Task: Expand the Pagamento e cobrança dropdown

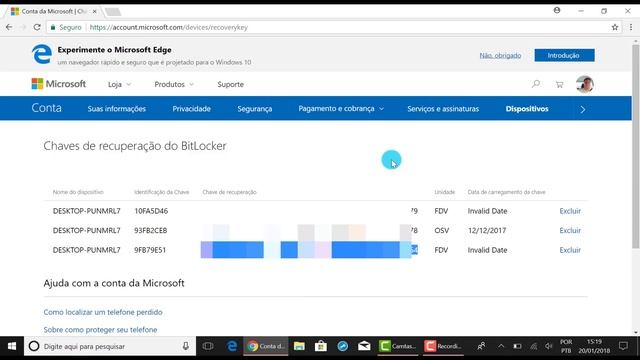Action: click(341, 109)
